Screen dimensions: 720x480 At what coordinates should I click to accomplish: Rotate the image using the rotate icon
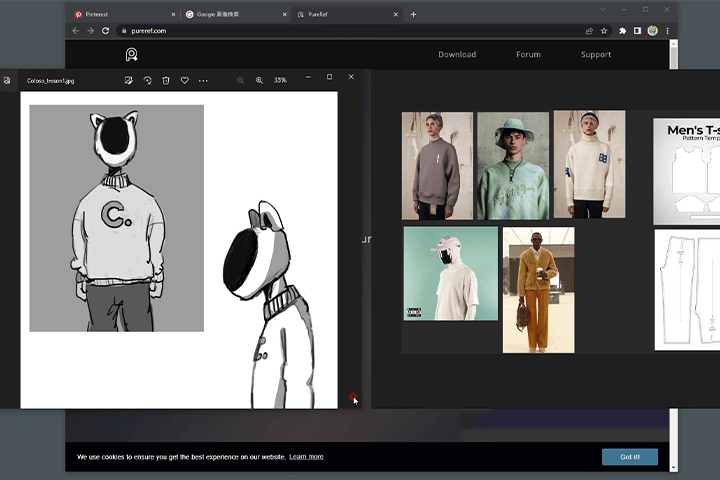coord(147,80)
